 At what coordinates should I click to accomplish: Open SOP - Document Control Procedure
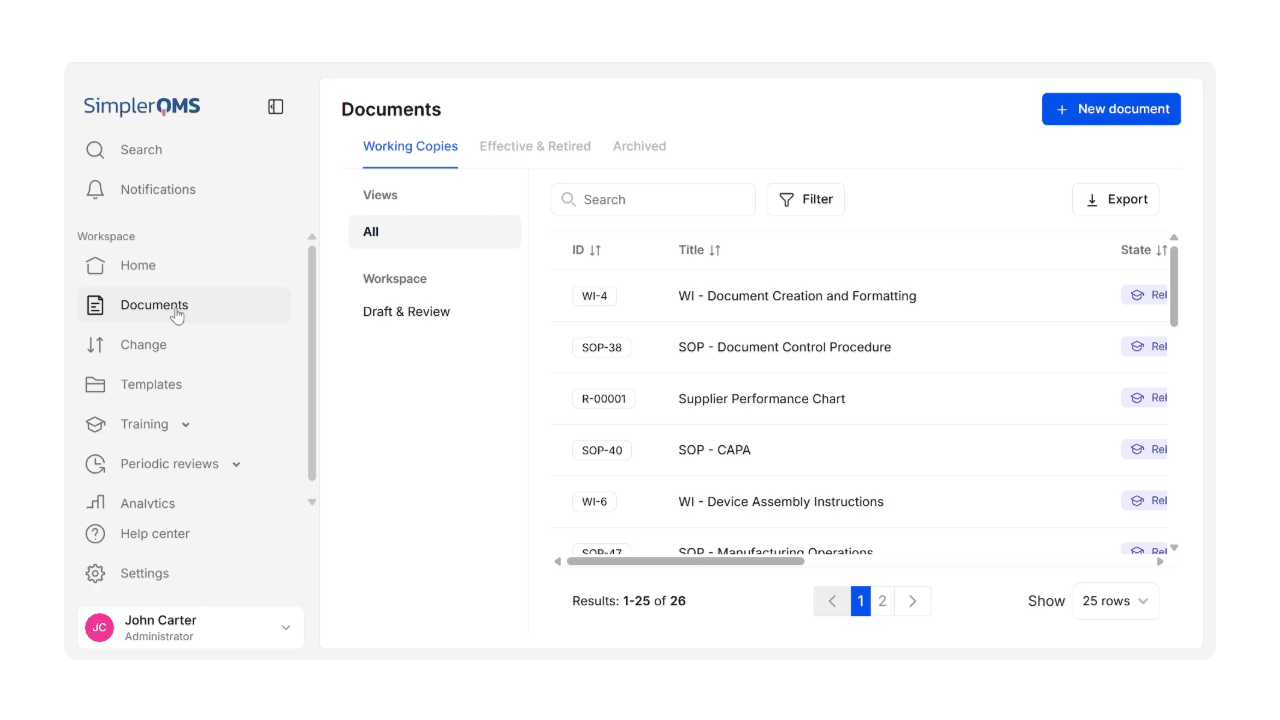[x=785, y=347]
